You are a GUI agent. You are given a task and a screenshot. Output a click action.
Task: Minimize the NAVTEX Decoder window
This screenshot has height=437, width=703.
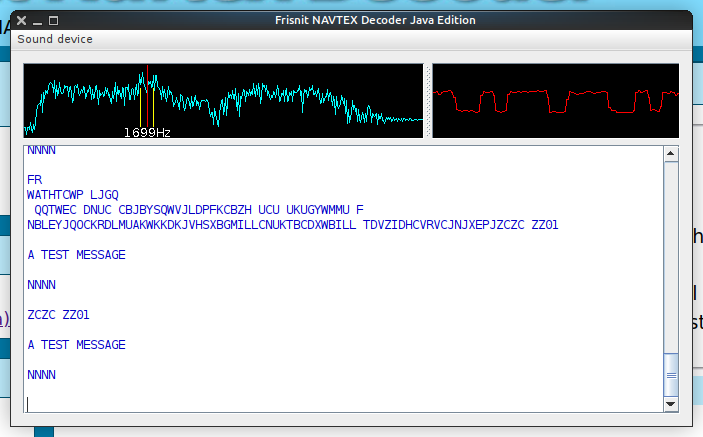pyautogui.click(x=37, y=20)
